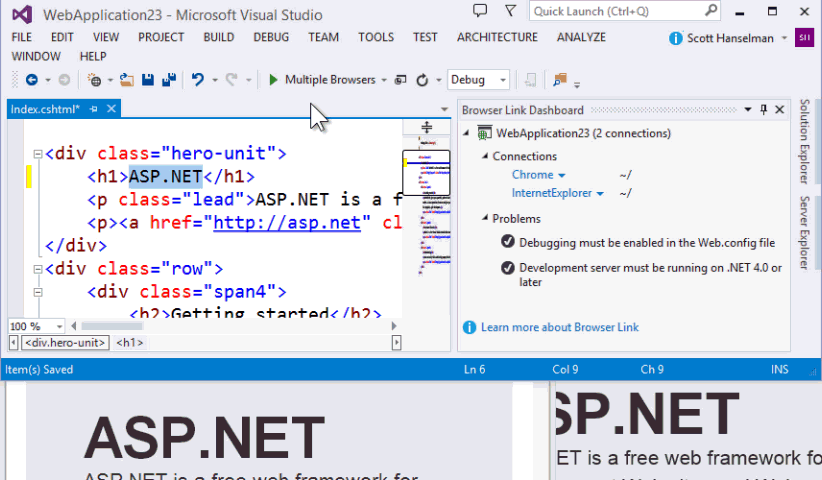Click info icon next to Learn more link
The width and height of the screenshot is (822, 480).
(x=469, y=328)
